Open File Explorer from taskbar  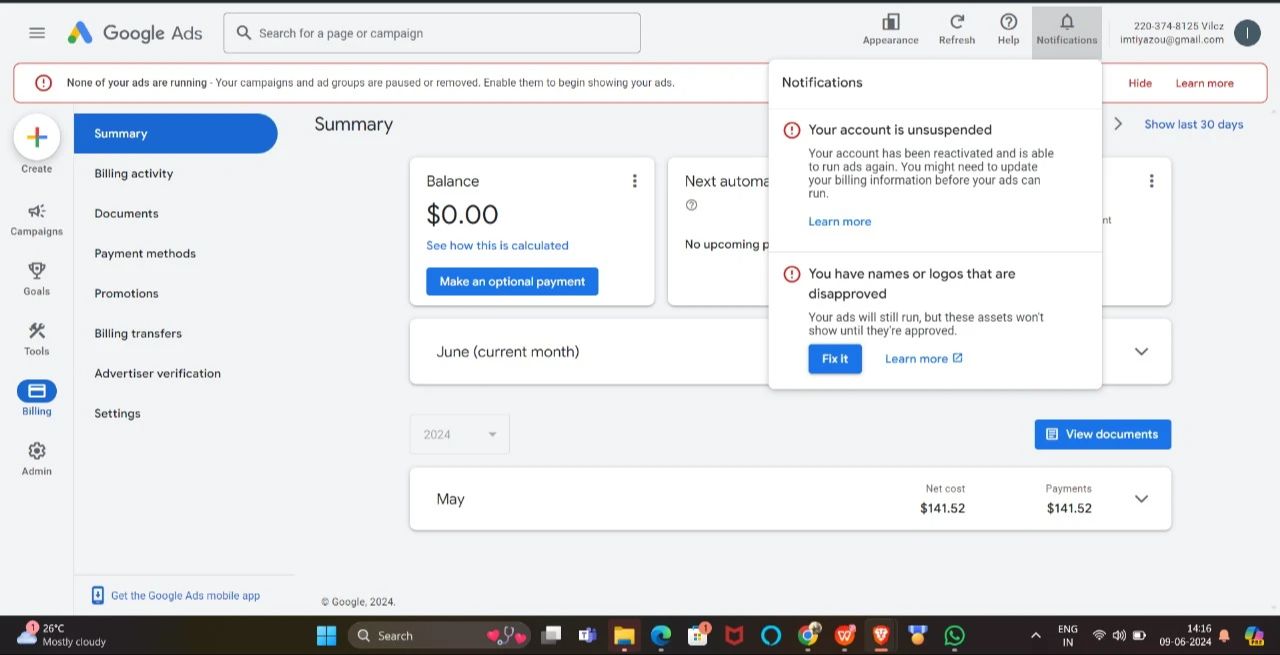coord(624,635)
